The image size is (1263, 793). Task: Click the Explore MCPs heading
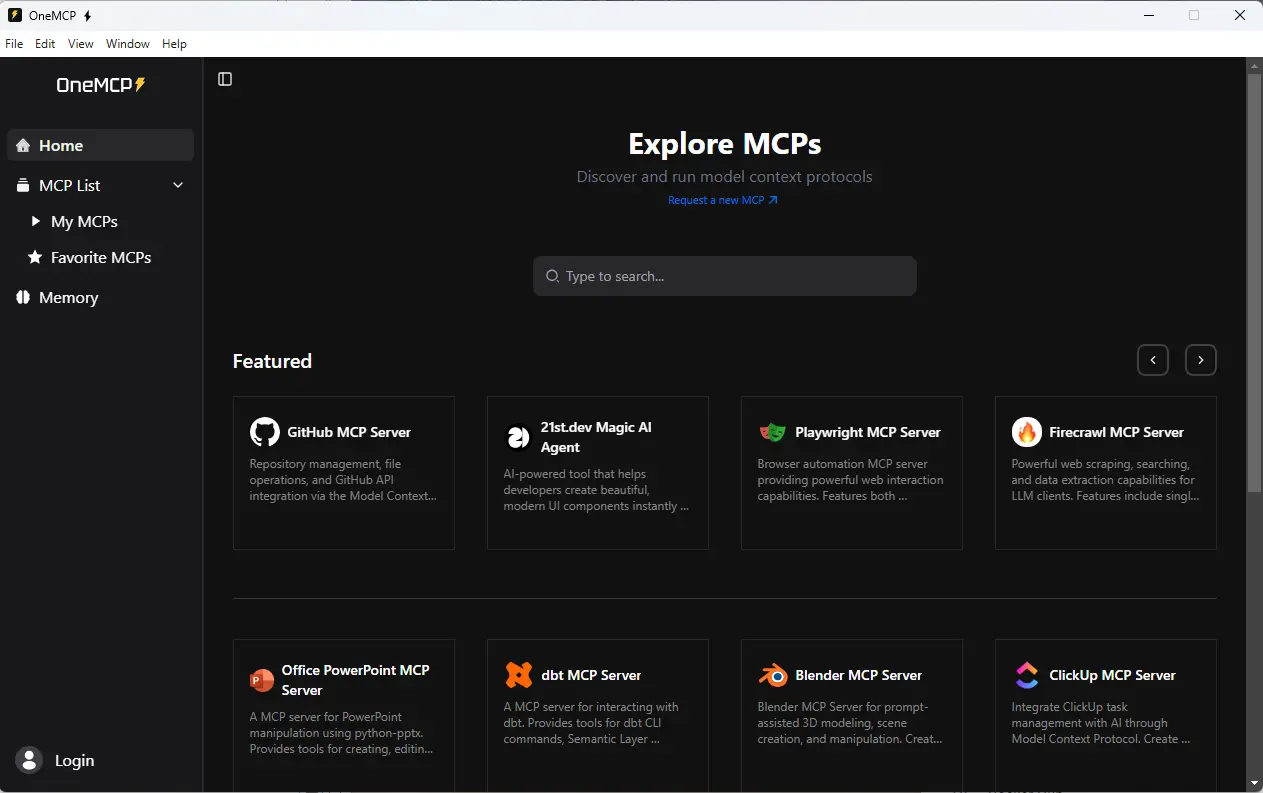(x=725, y=144)
